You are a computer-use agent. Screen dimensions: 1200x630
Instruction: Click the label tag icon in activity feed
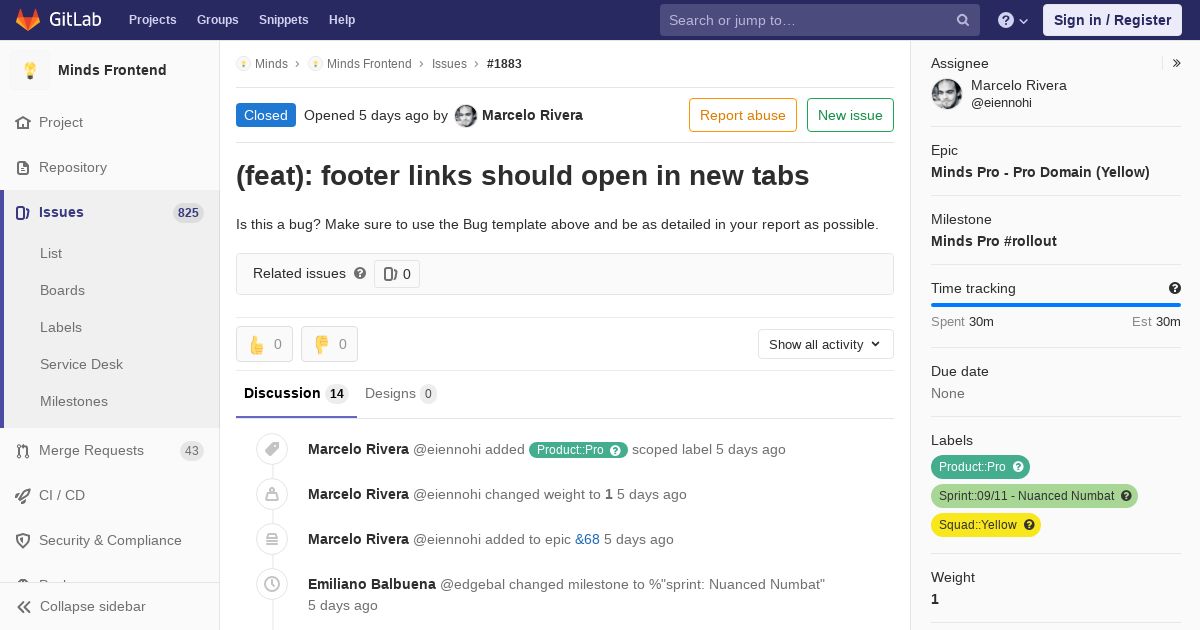point(272,450)
